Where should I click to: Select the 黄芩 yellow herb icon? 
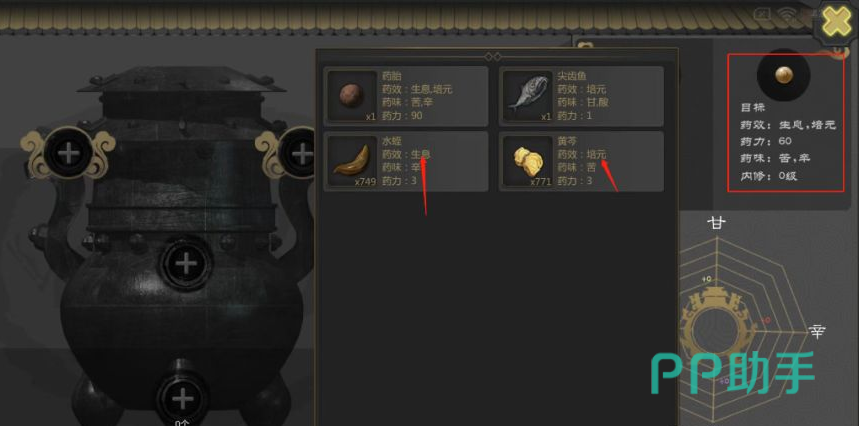click(x=527, y=160)
